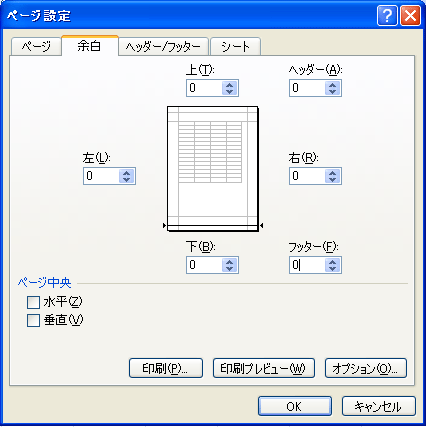Decrease the 下 (bottom) margin with down arrow
426x427 pixels.
(x=229, y=269)
